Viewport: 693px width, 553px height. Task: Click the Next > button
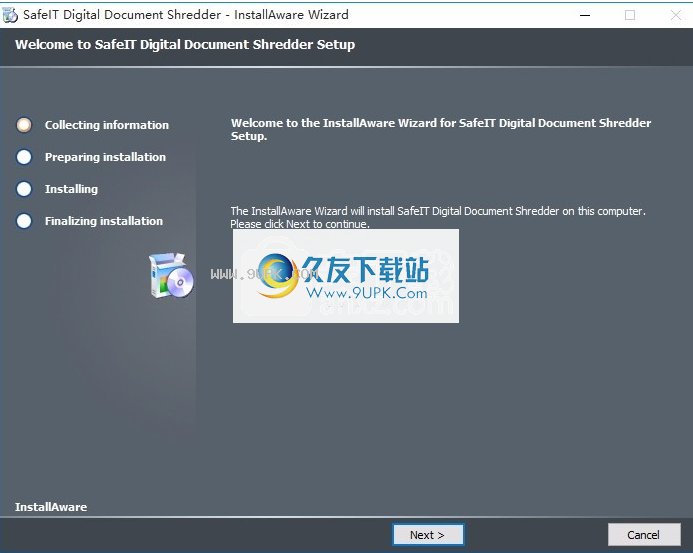[428, 535]
